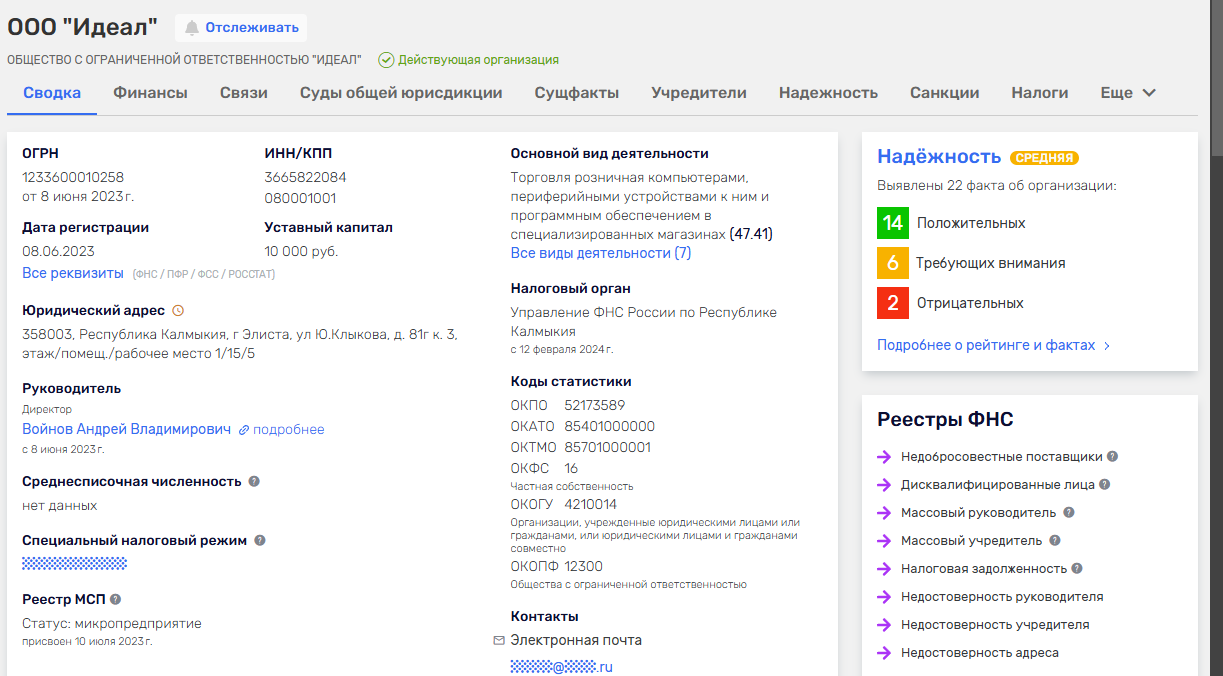Click help icon beside Реестр МСП

click(116, 599)
